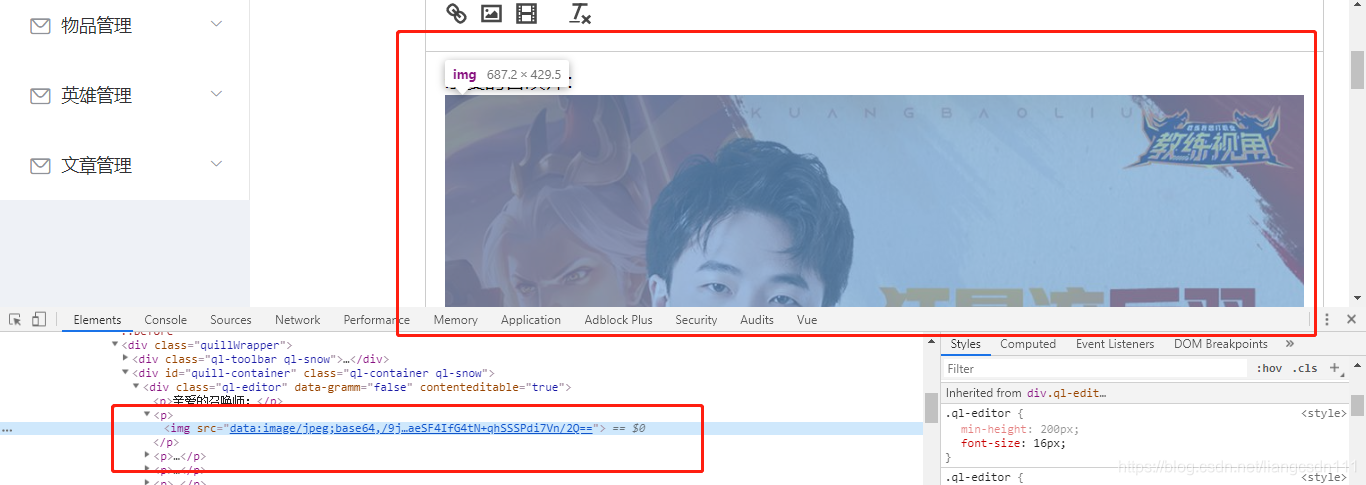Click the insert video icon in editor toolbar

tap(526, 13)
